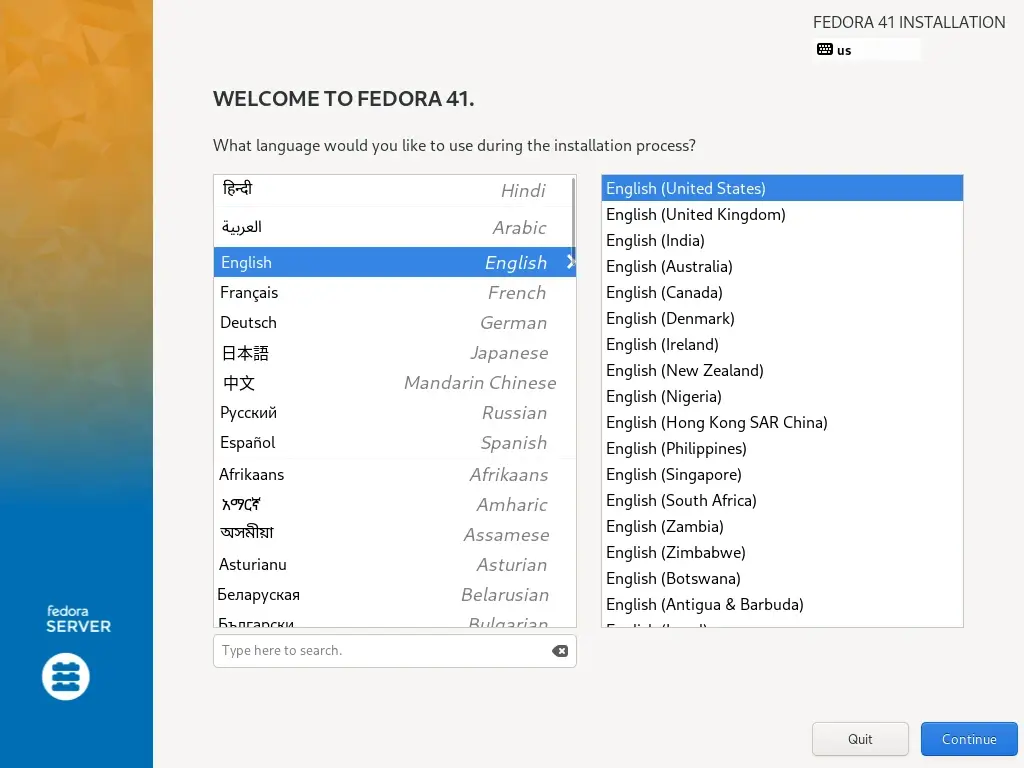Screen dimensions: 1024x768
Task: Choose English (South Africa) locale
Action: (x=782, y=500)
